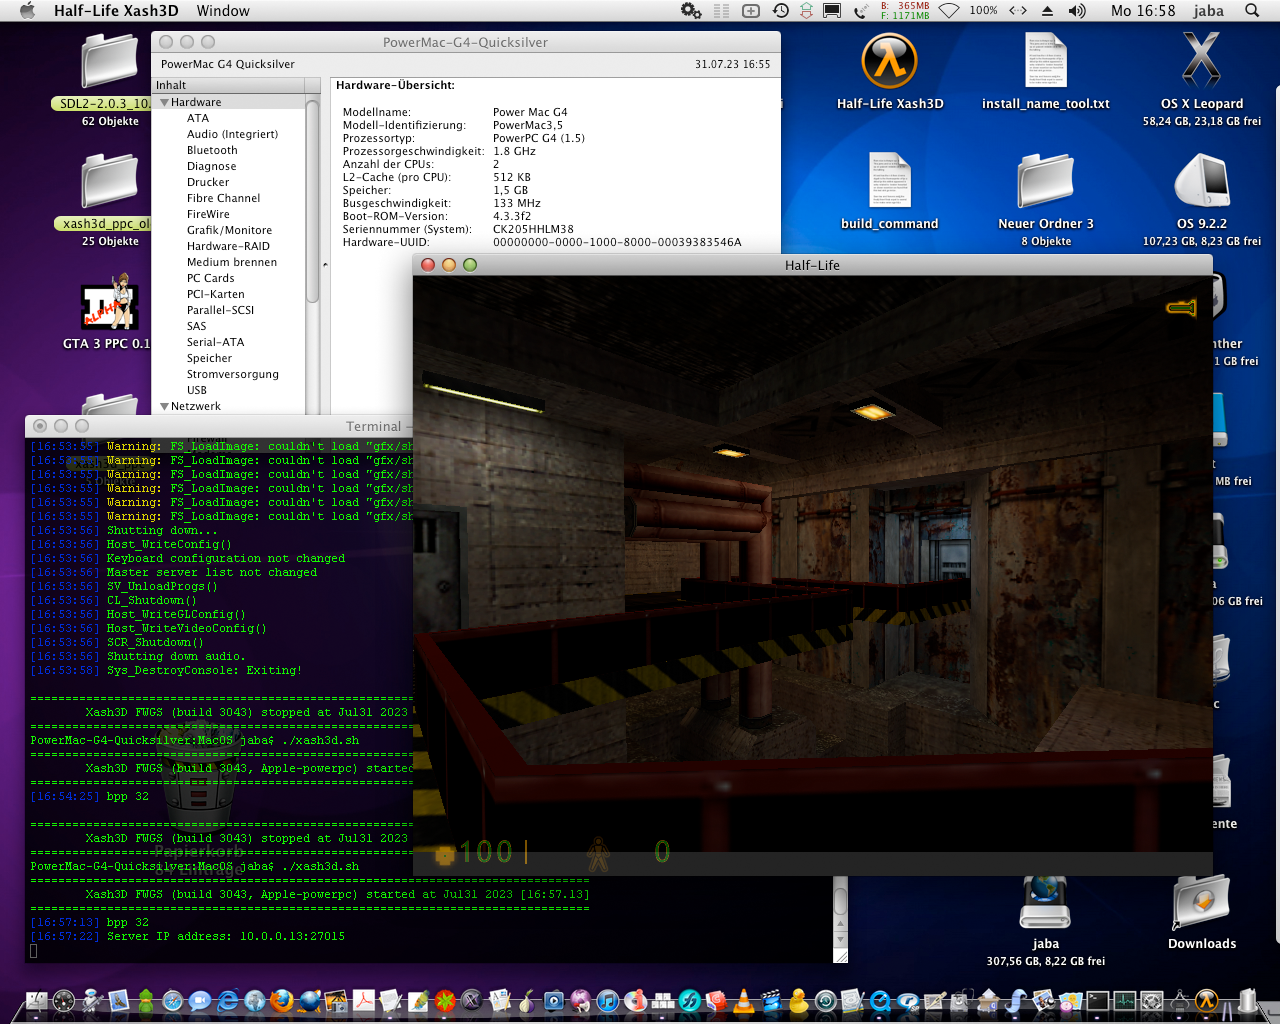This screenshot has height=1024, width=1280.
Task: Open Cyberduck yellow duck in Dock
Action: (799, 1001)
